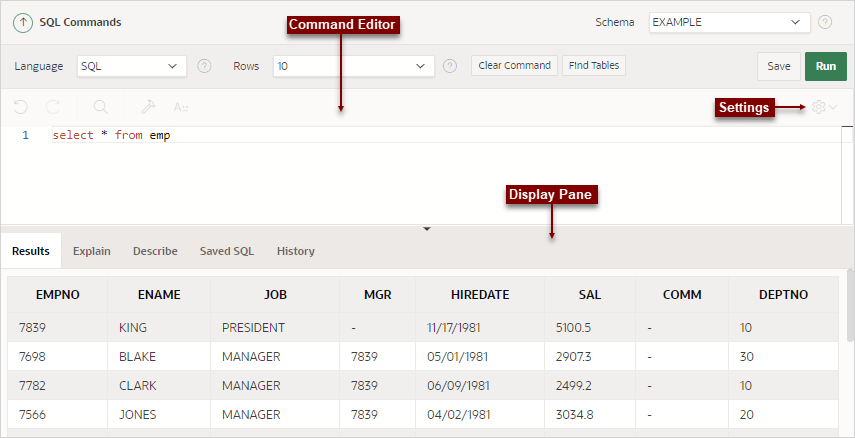Click the Clear Command button
The width and height of the screenshot is (855, 438).
coord(514,65)
